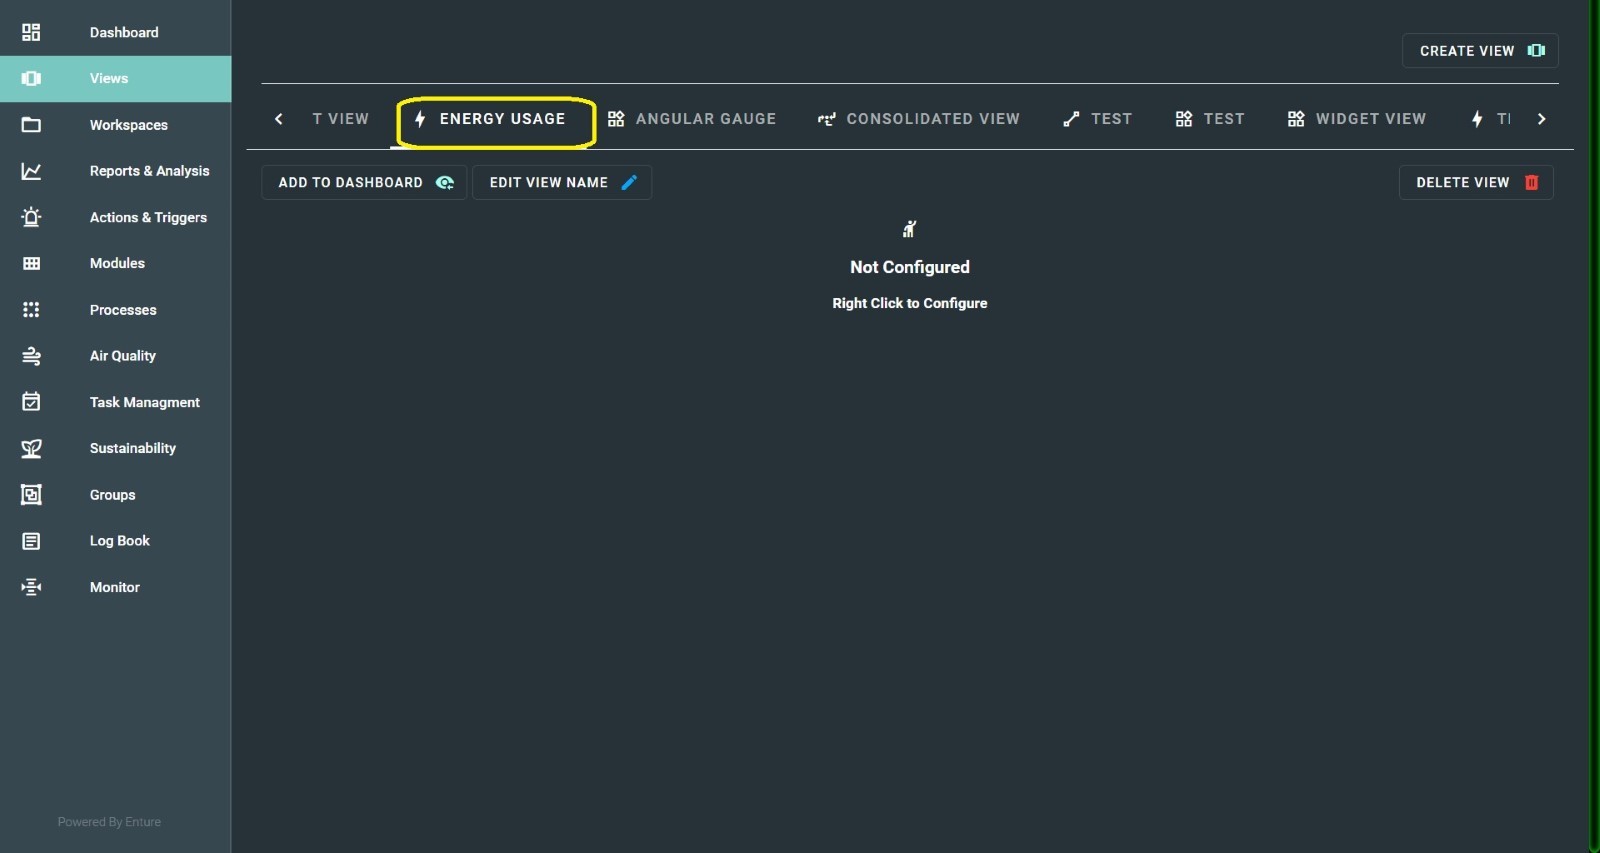The width and height of the screenshot is (1600, 853).
Task: Click the Not Configured figure icon
Action: point(909,229)
